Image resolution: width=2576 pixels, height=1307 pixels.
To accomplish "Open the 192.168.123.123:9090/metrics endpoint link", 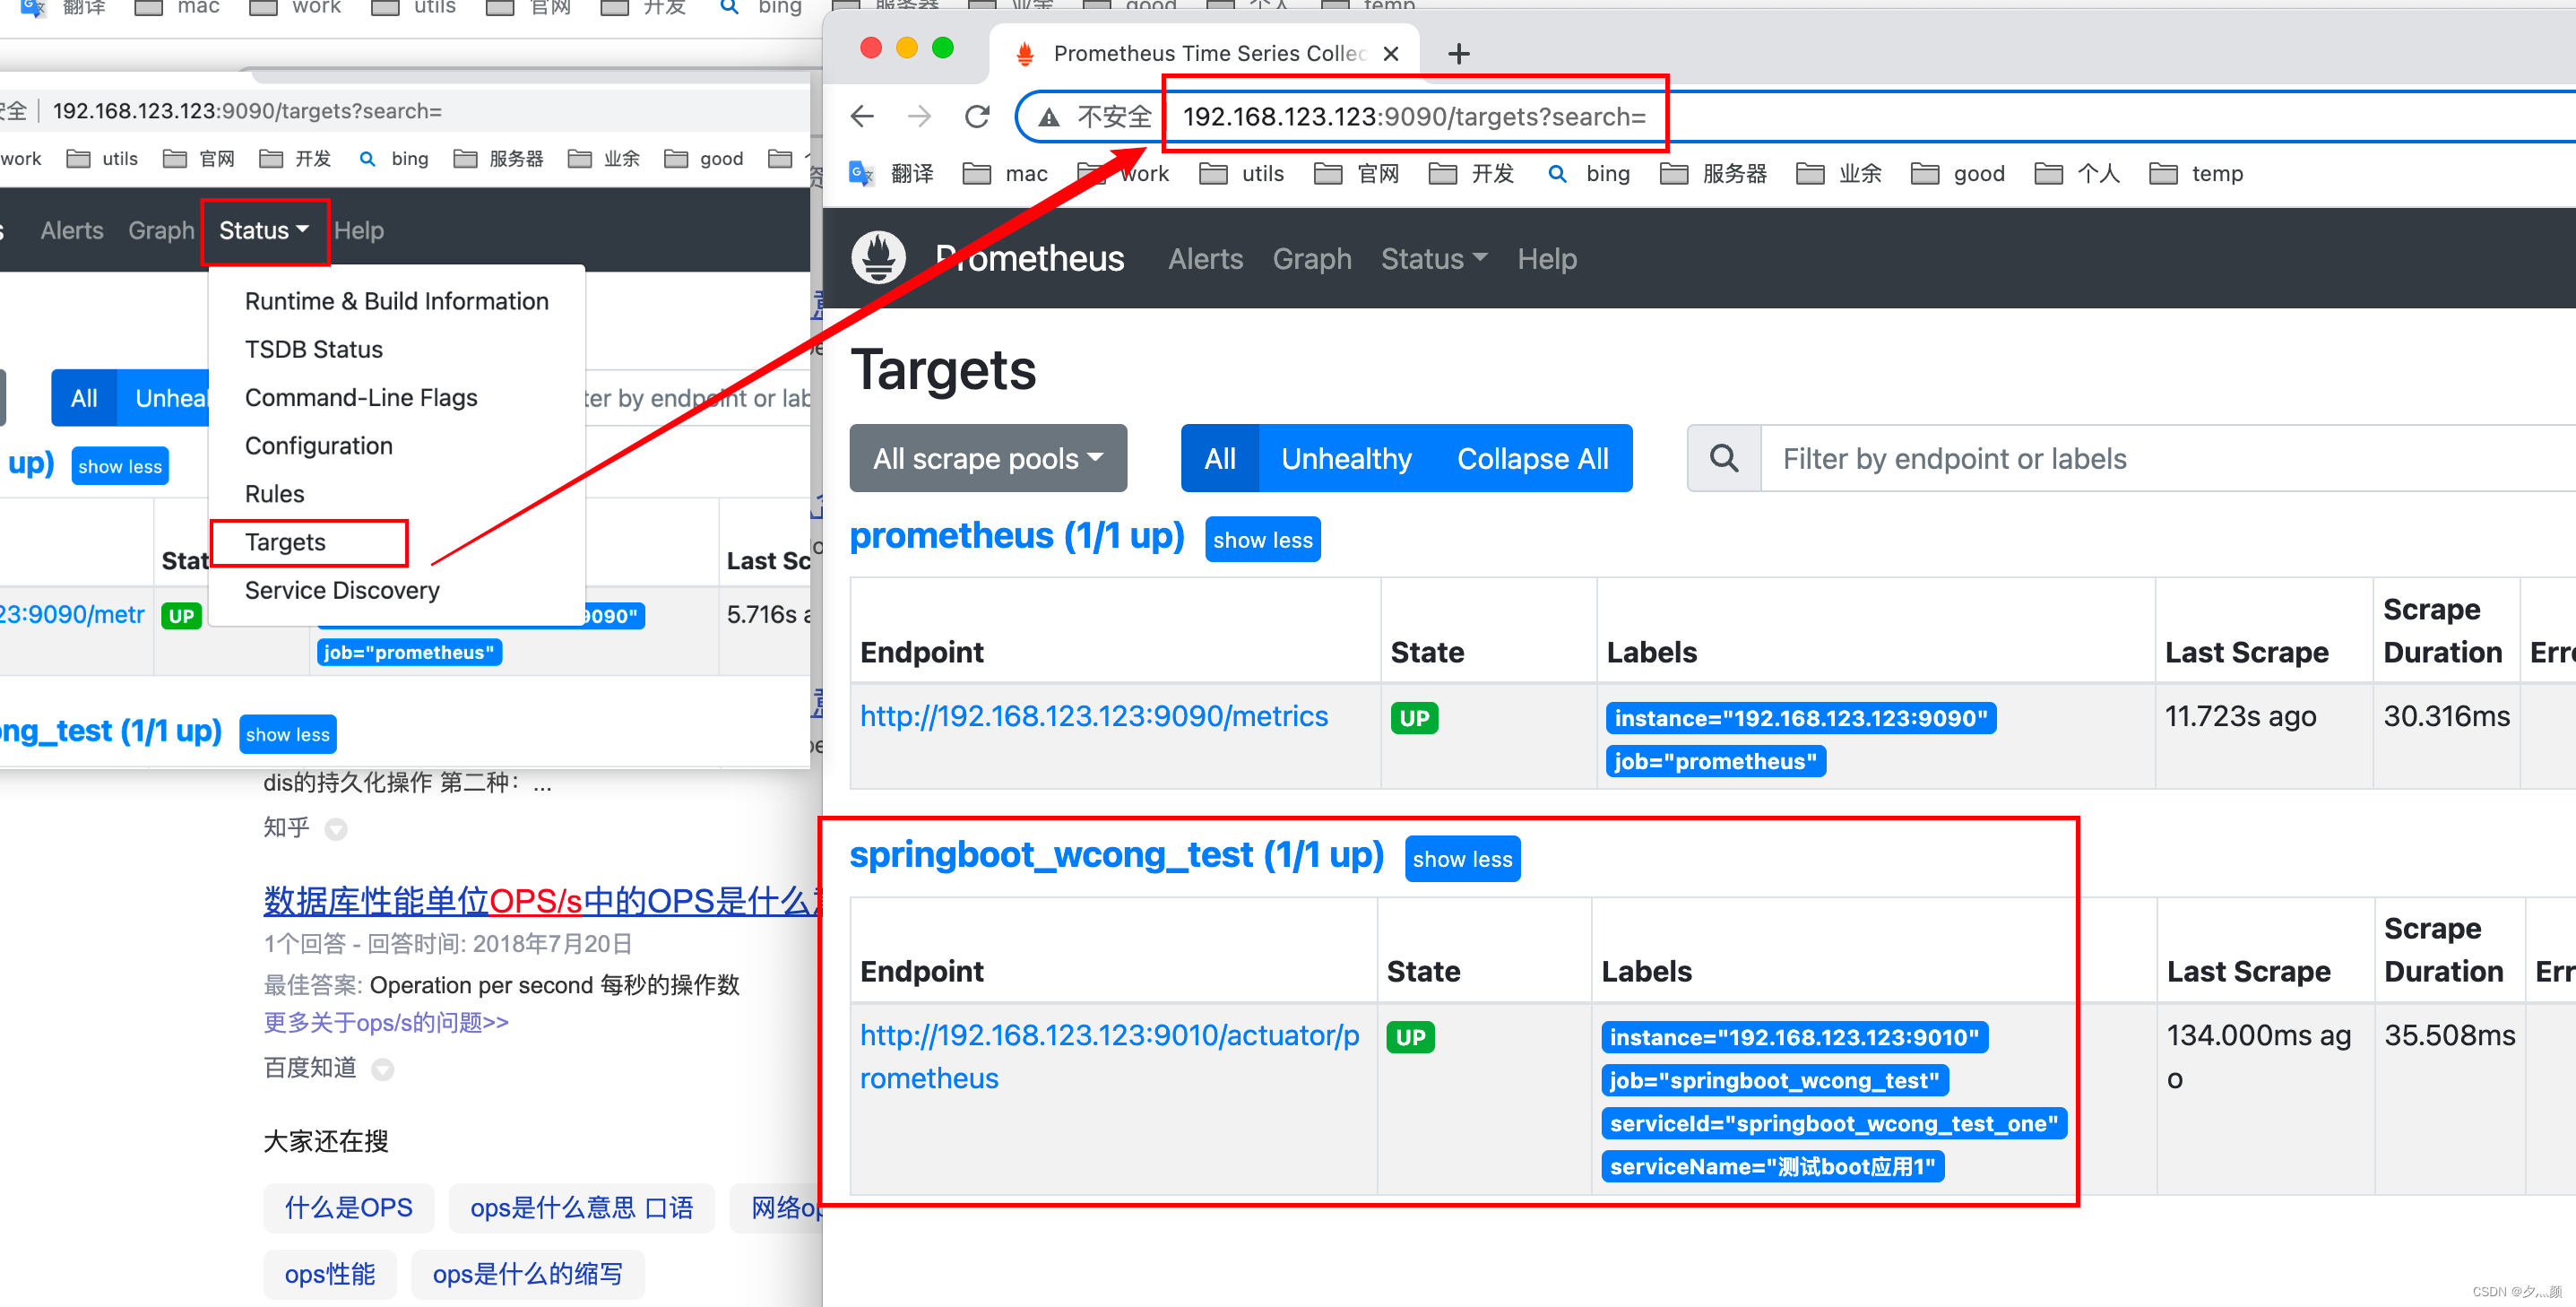I will point(1093,716).
